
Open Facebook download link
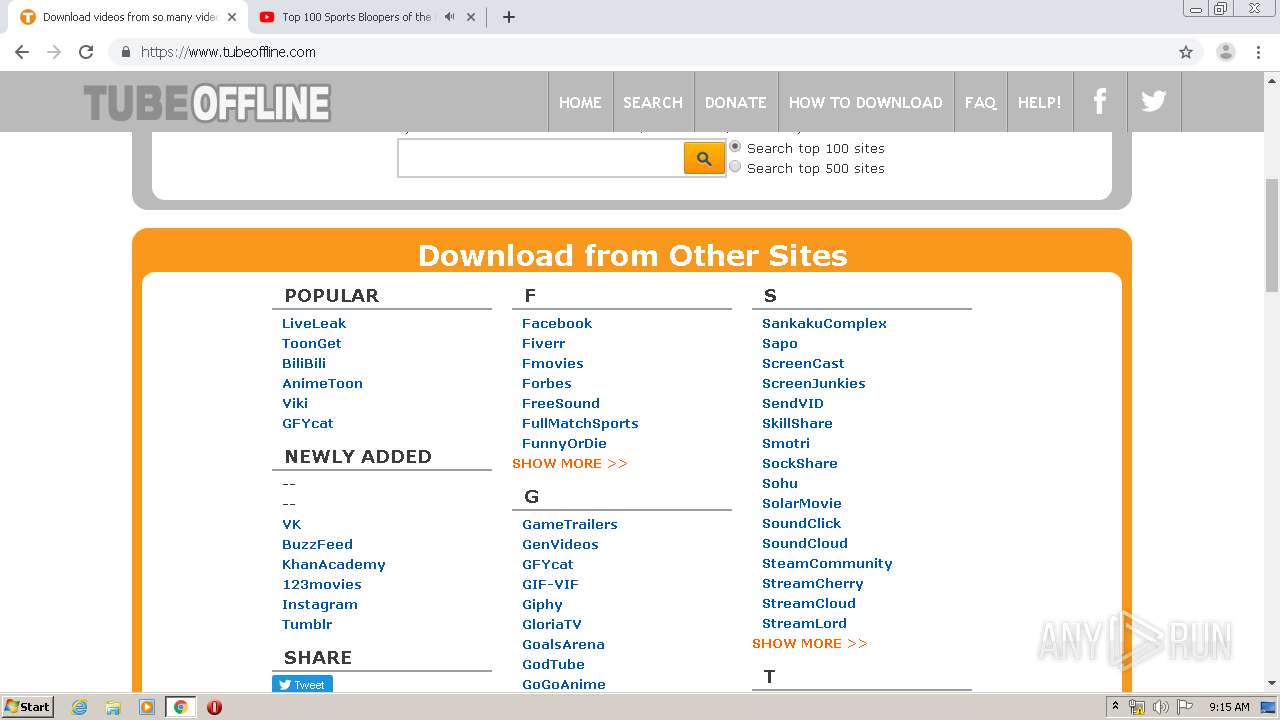557,323
